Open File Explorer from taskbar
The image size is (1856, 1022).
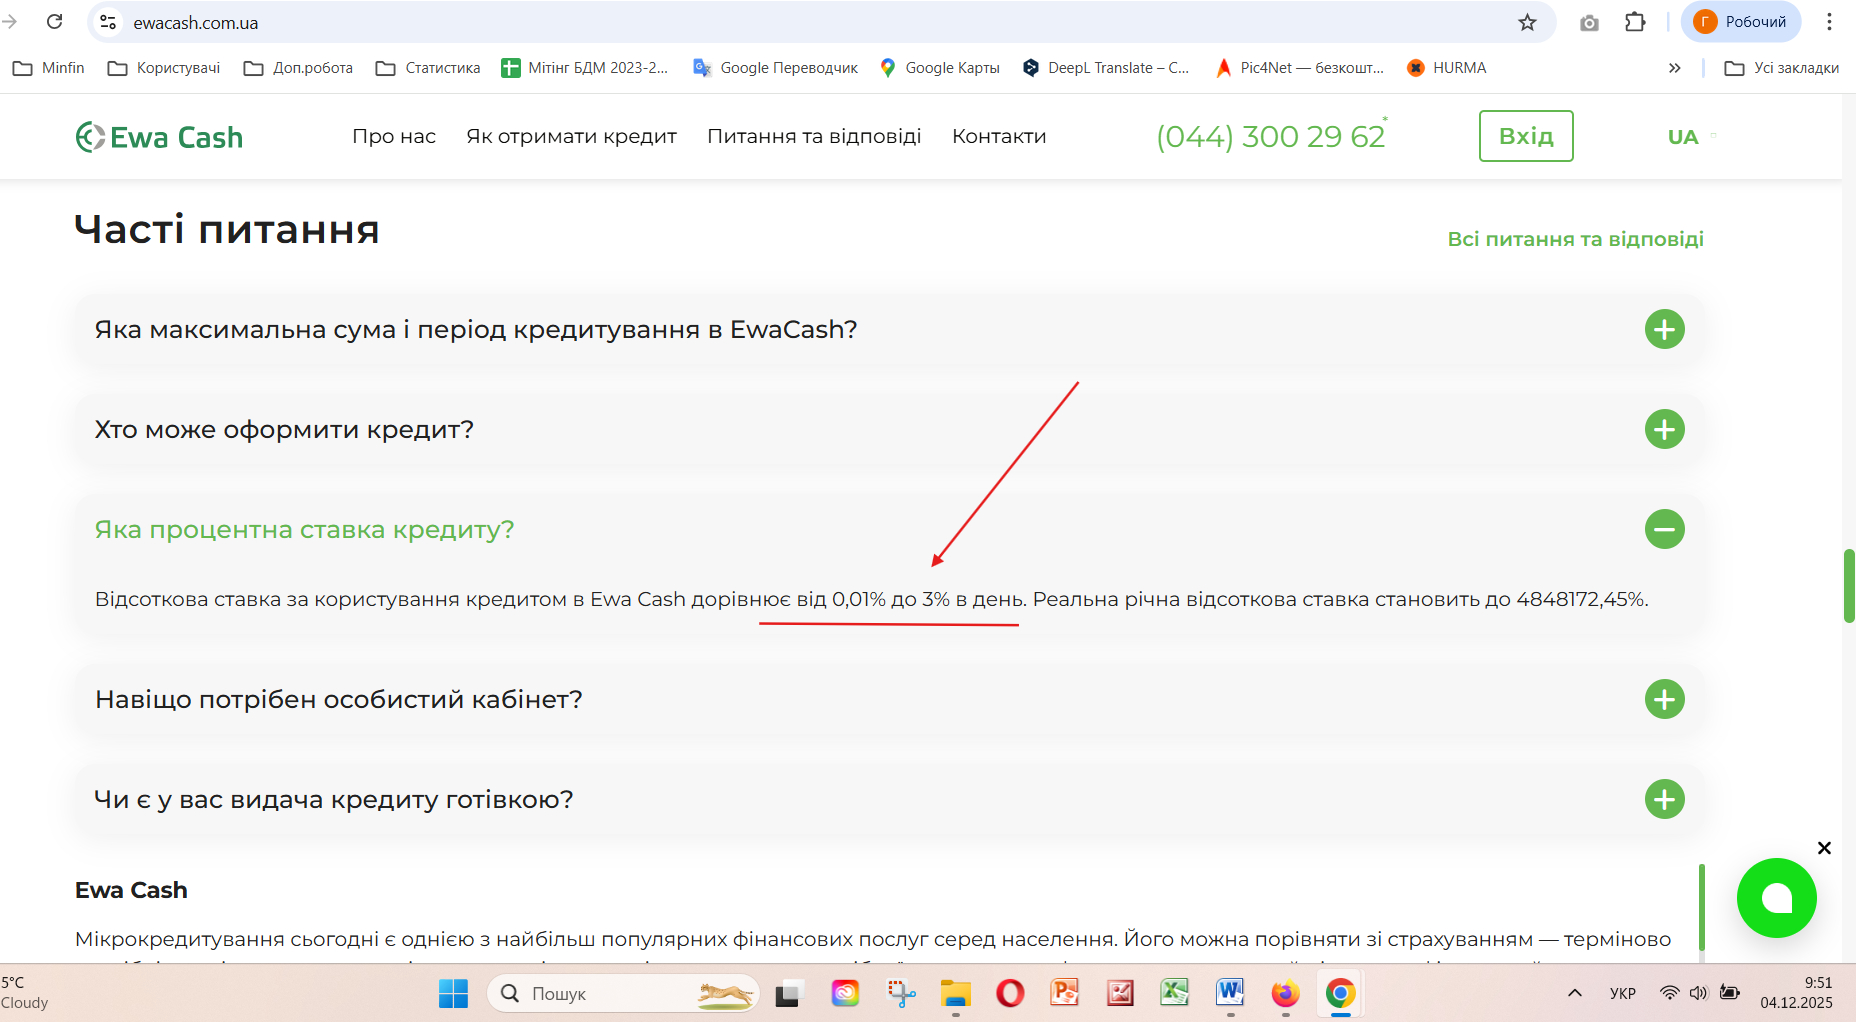[x=956, y=993]
